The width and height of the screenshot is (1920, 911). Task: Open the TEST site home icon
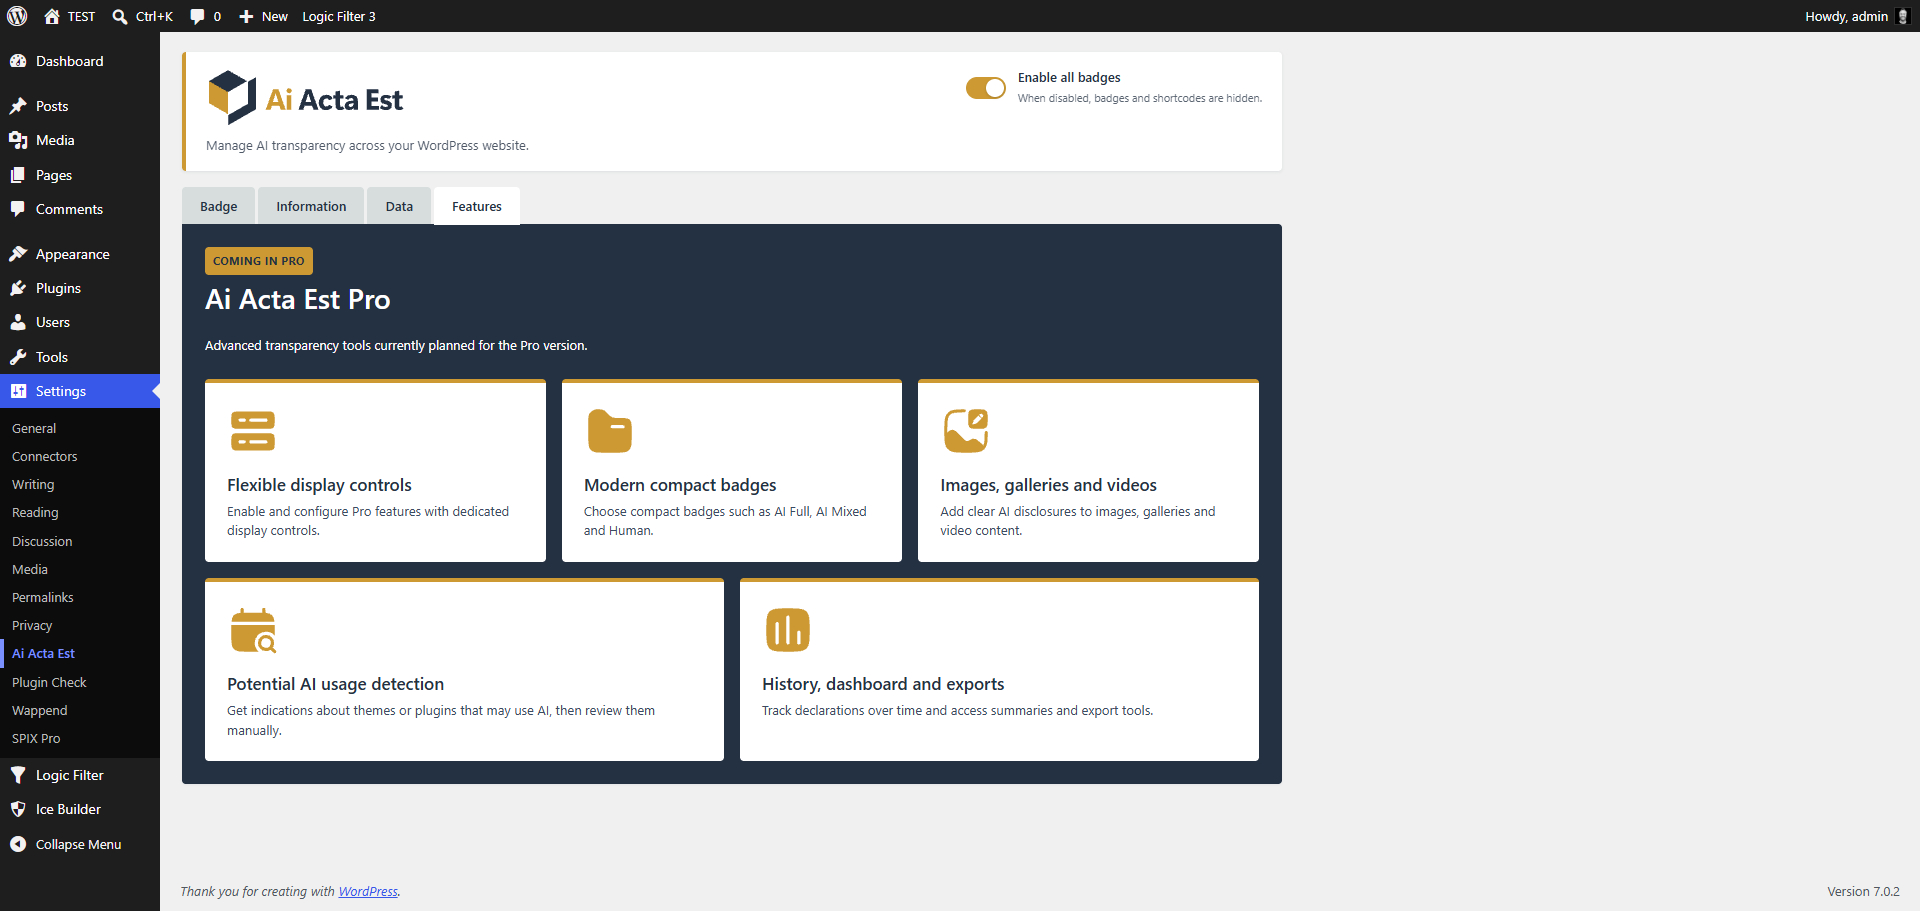click(x=52, y=16)
